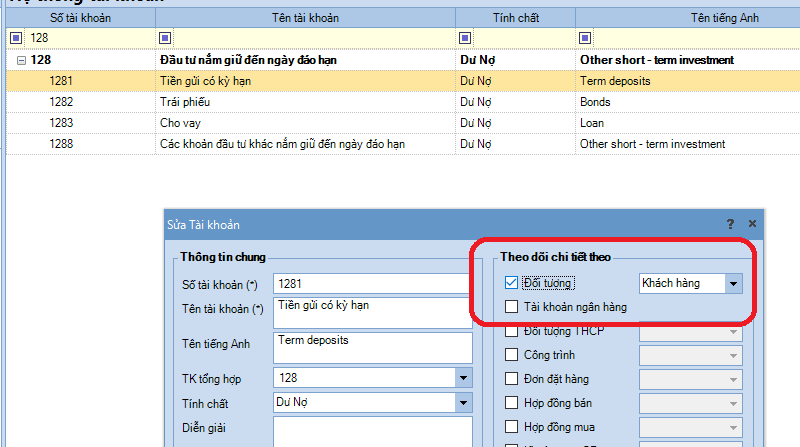Uncheck the Đối tượng checkbox

[x=511, y=283]
